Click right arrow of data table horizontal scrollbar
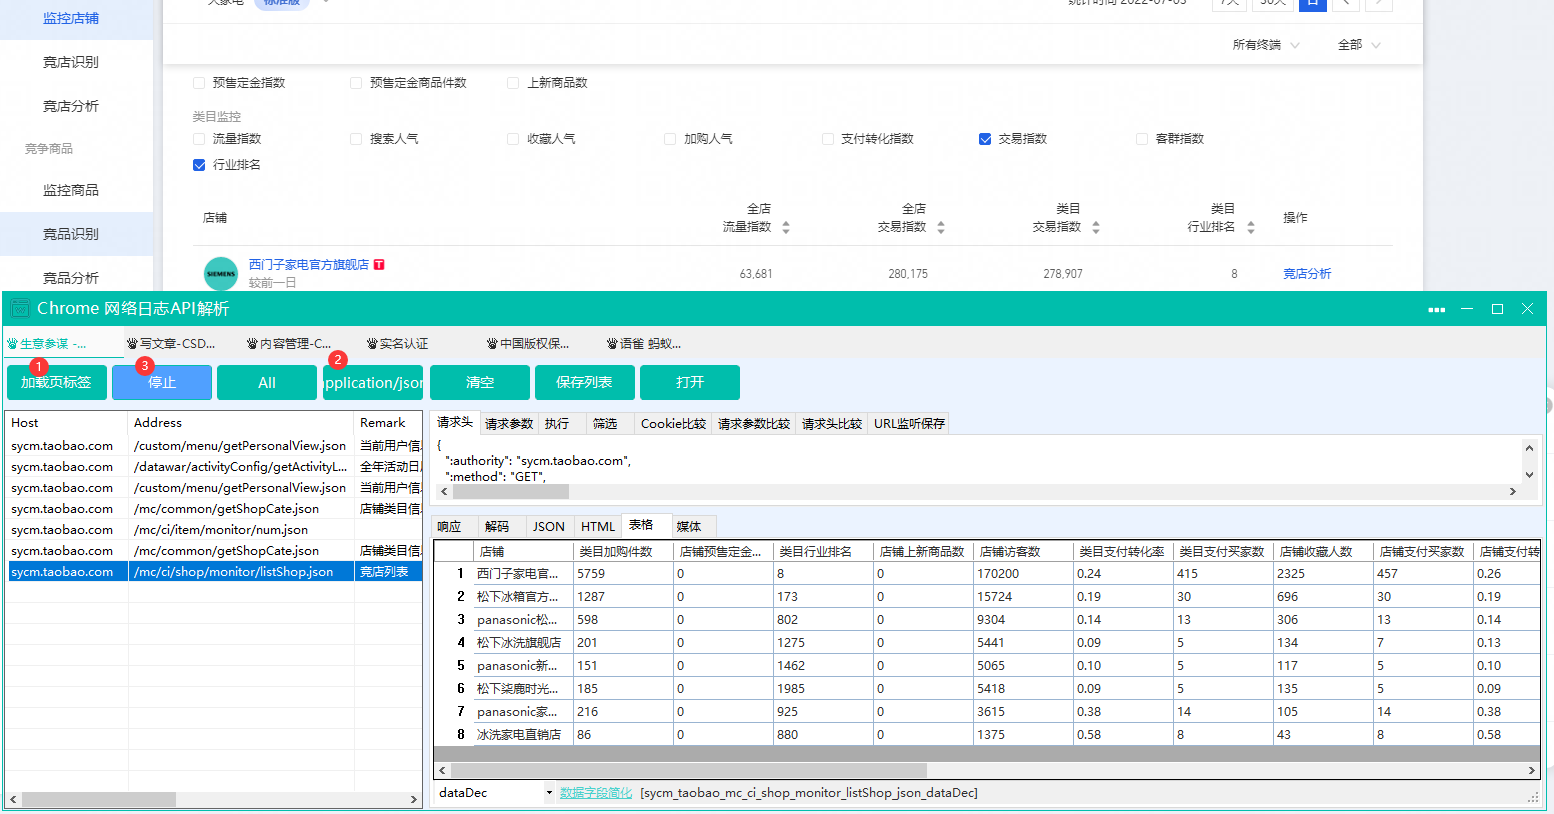Screen dimensions: 1554x814 coord(1532,771)
